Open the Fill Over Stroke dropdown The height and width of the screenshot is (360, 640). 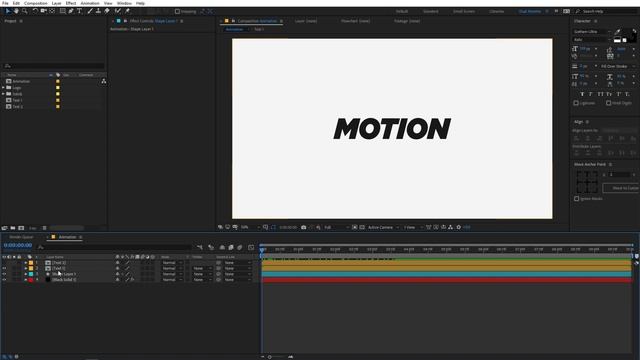tap(618, 66)
